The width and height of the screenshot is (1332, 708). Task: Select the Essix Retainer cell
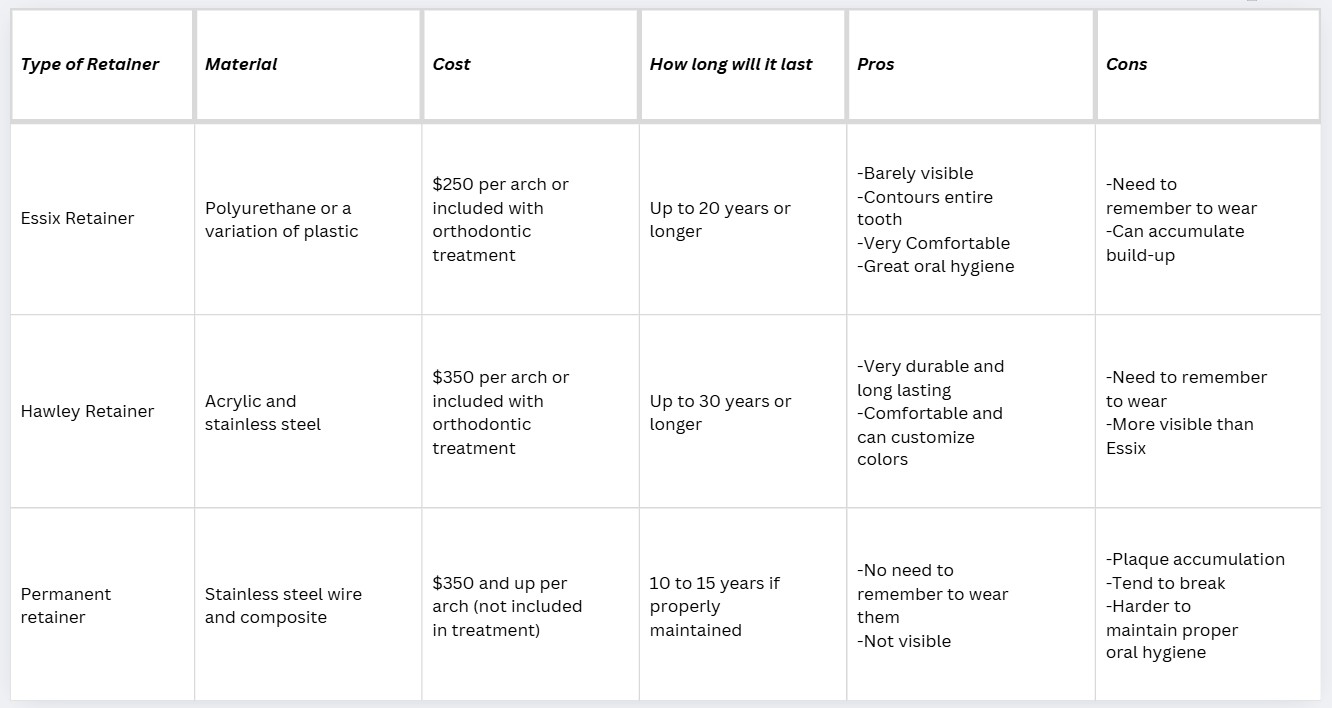[x=102, y=219]
